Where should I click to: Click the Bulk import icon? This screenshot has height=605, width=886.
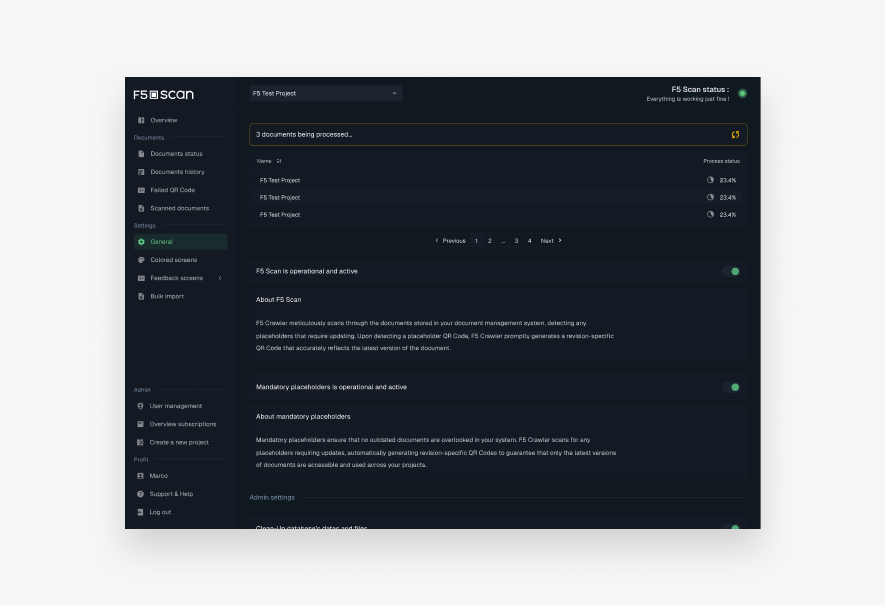click(x=141, y=296)
